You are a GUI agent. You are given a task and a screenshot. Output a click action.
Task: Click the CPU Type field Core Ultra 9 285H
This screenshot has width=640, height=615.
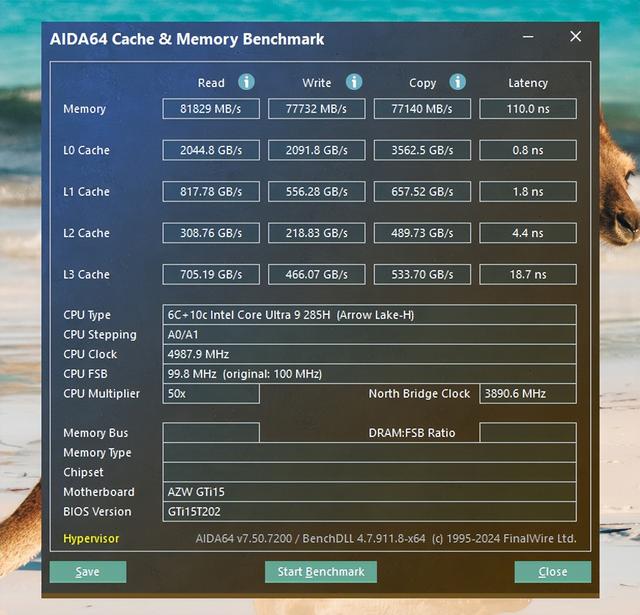(x=369, y=315)
